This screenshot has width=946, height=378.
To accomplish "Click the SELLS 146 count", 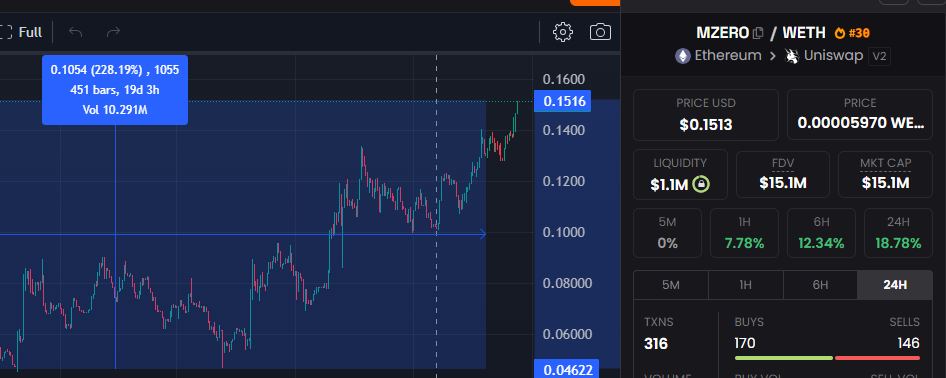I will coord(908,344).
